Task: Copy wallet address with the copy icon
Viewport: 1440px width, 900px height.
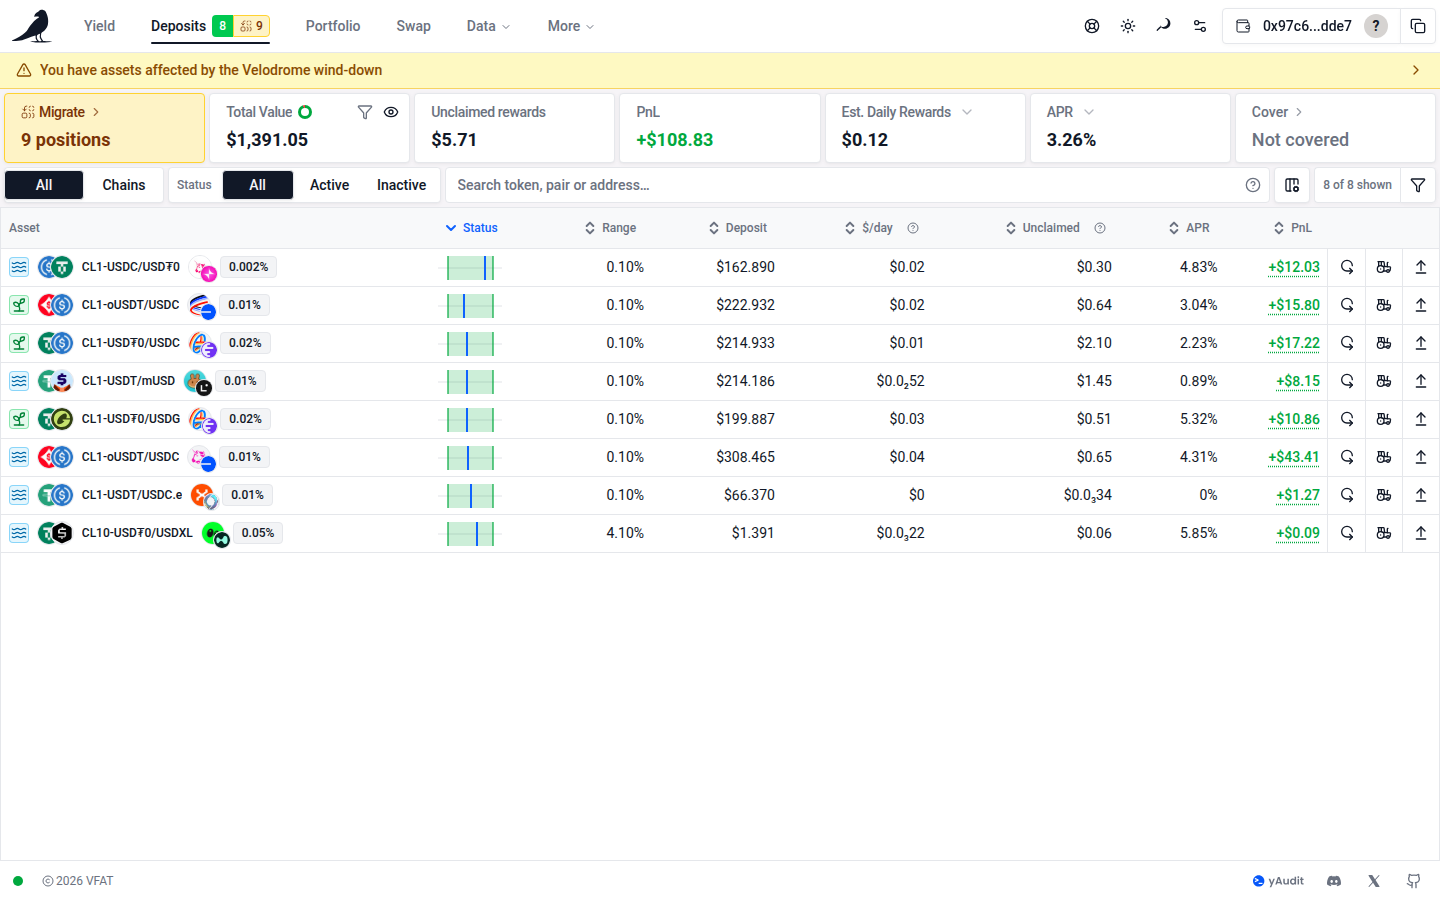Action: click(1418, 26)
